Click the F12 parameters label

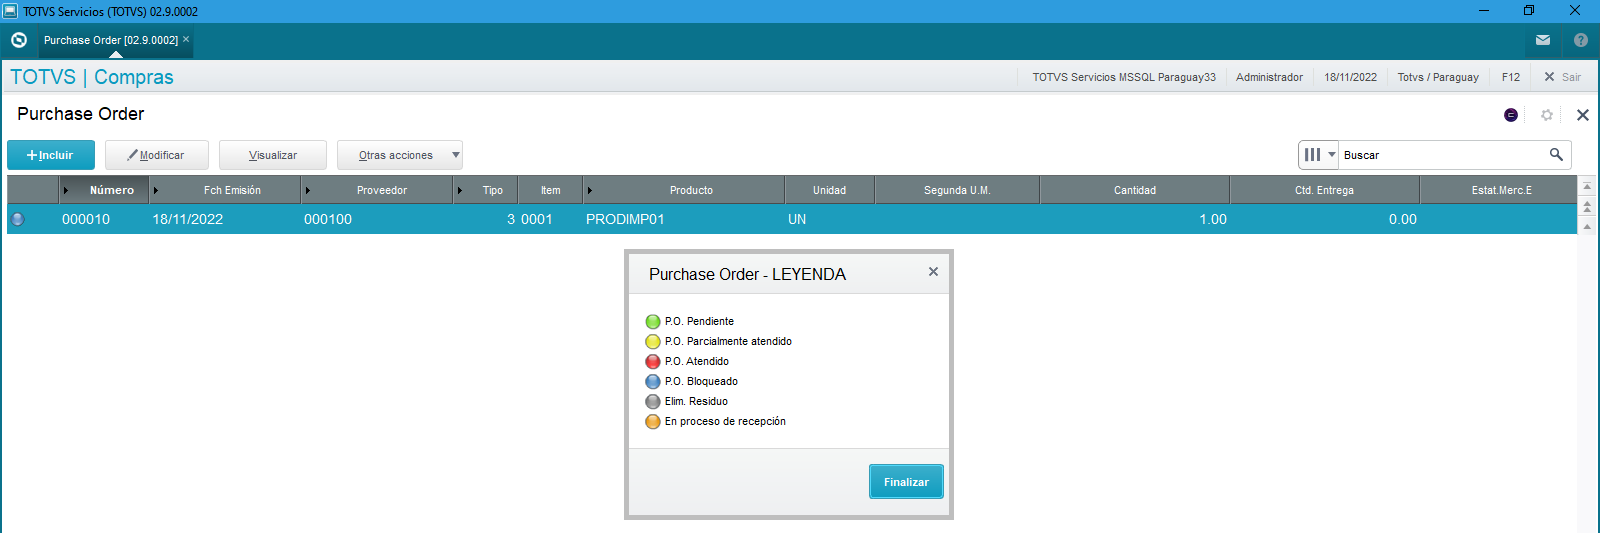pyautogui.click(x=1511, y=77)
